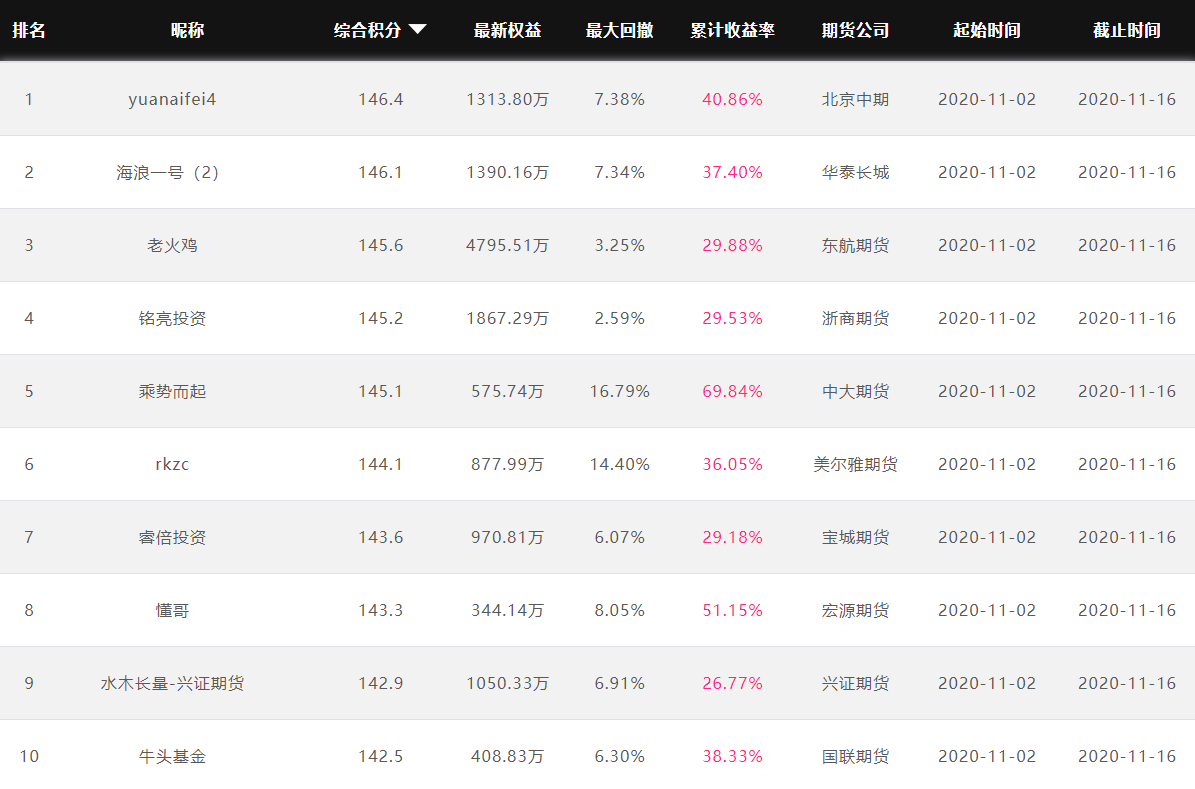Click equity 970.81万

pyautogui.click(x=508, y=537)
